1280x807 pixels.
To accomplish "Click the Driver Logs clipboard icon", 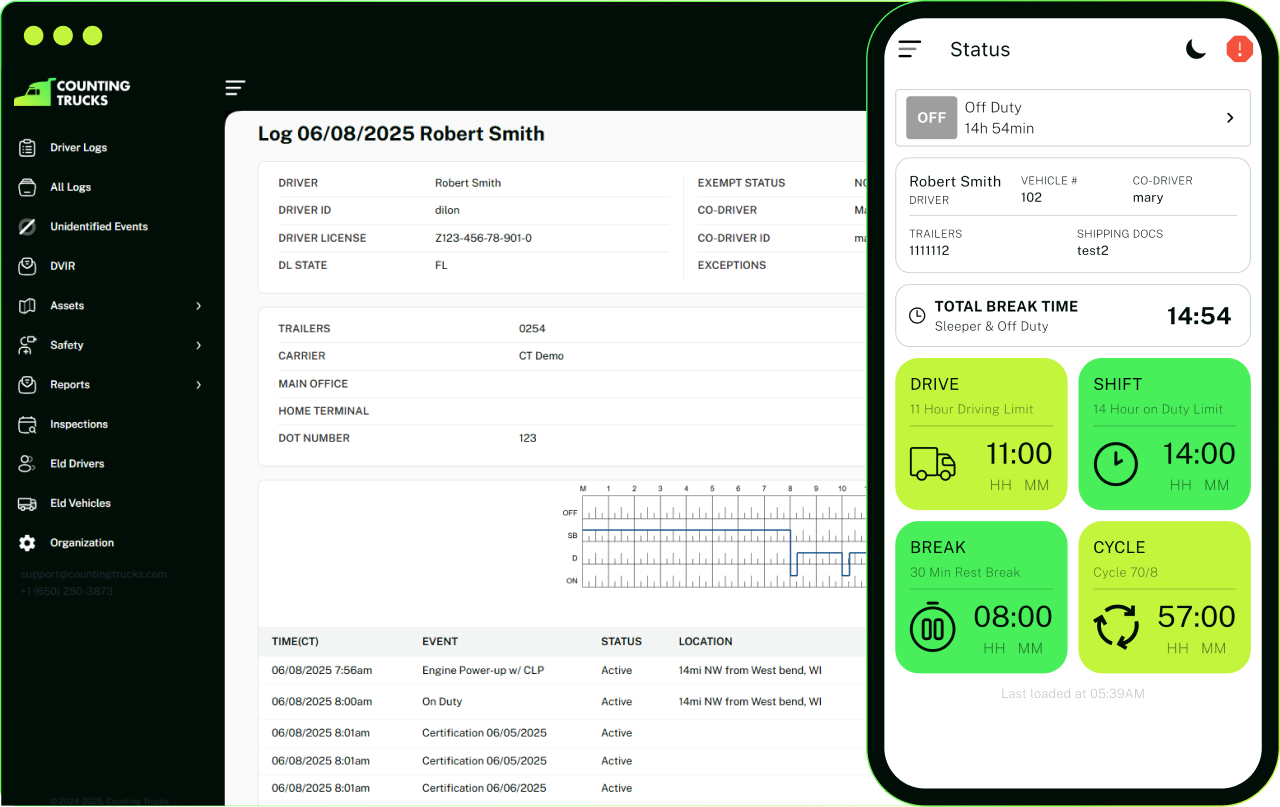I will [28, 148].
